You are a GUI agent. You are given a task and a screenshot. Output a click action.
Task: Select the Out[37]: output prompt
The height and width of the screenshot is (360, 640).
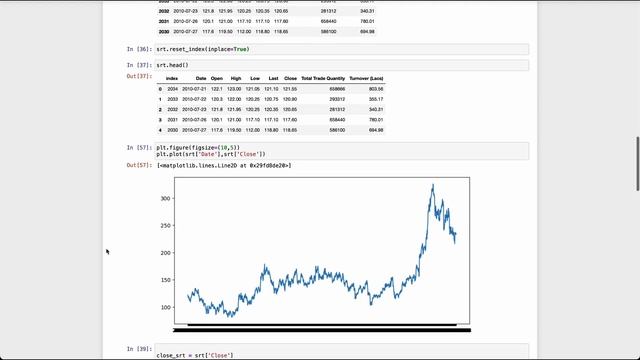[139, 76]
